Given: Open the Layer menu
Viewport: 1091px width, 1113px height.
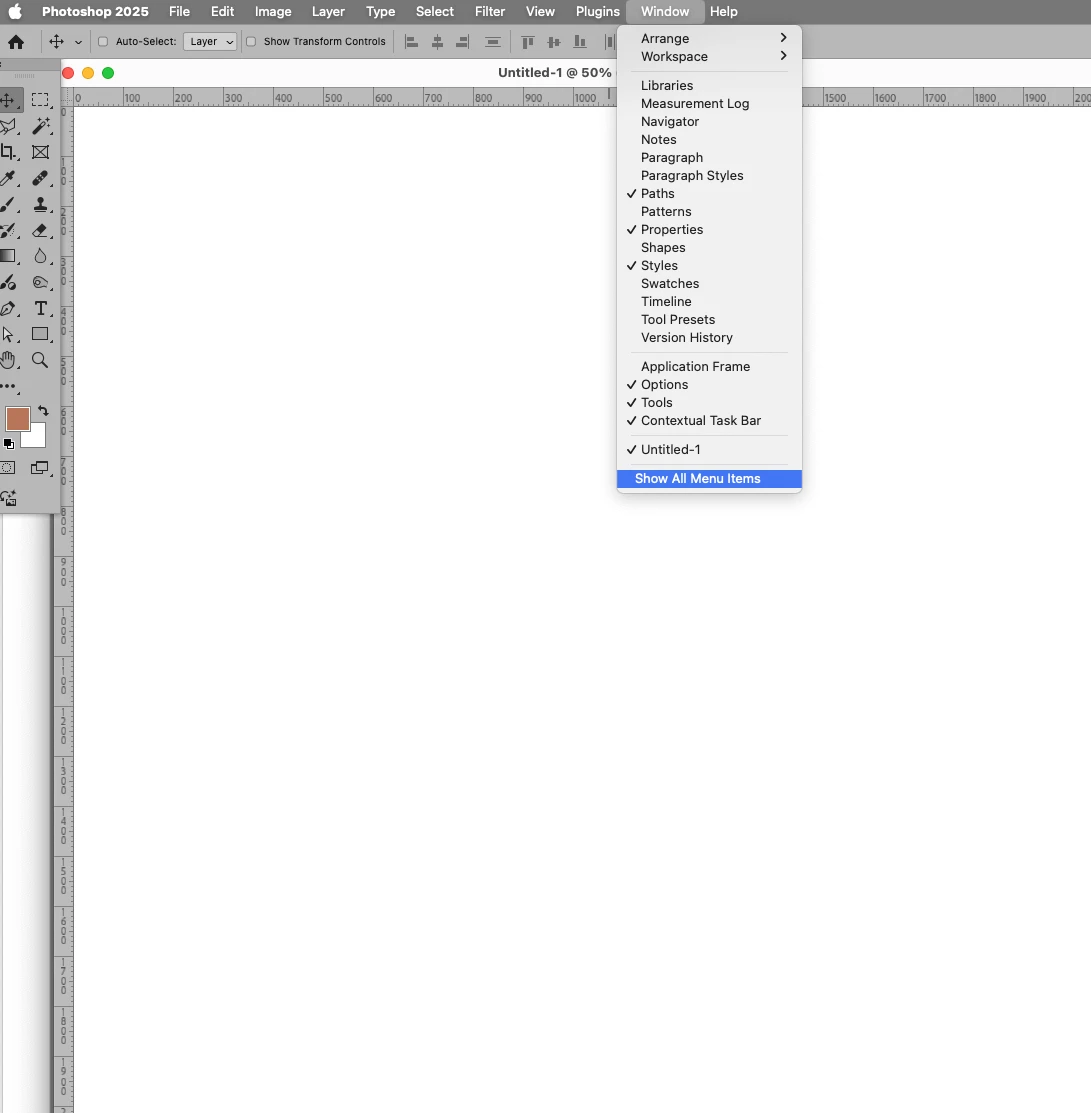Looking at the screenshot, I should click(x=328, y=11).
